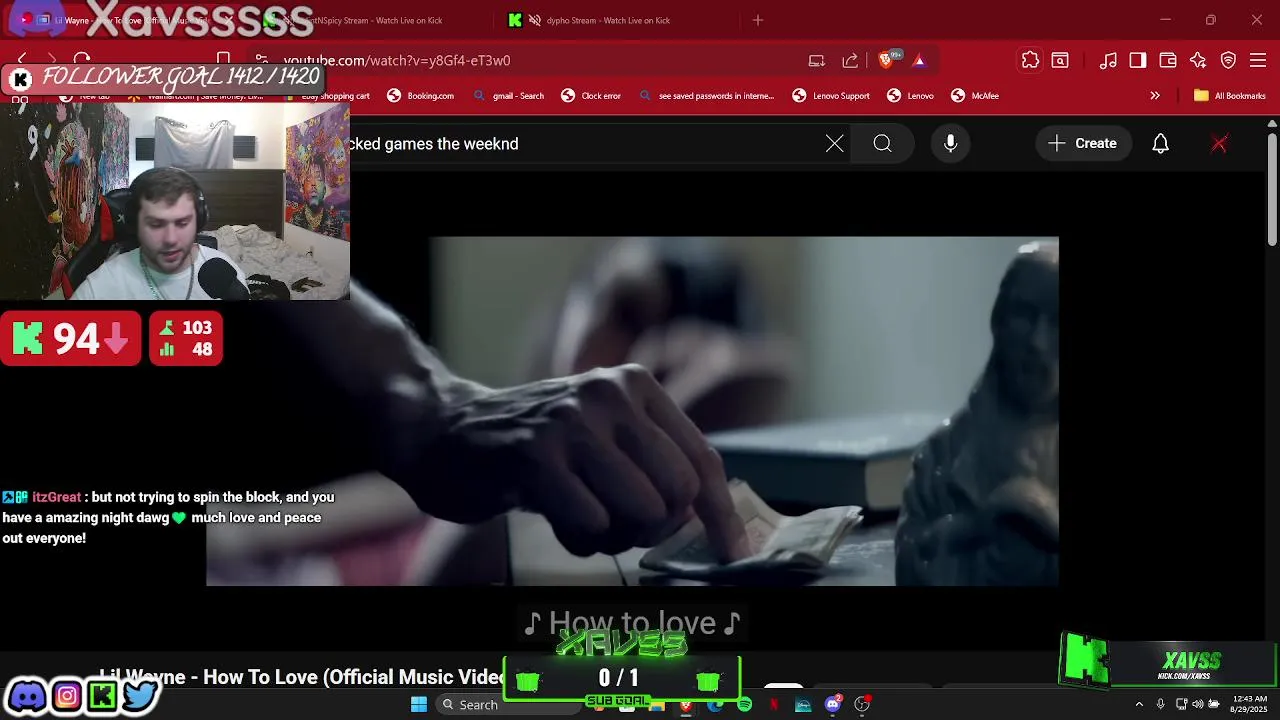The image size is (1280, 720).
Task: Open Brave Rewards triangle icon
Action: click(x=919, y=60)
